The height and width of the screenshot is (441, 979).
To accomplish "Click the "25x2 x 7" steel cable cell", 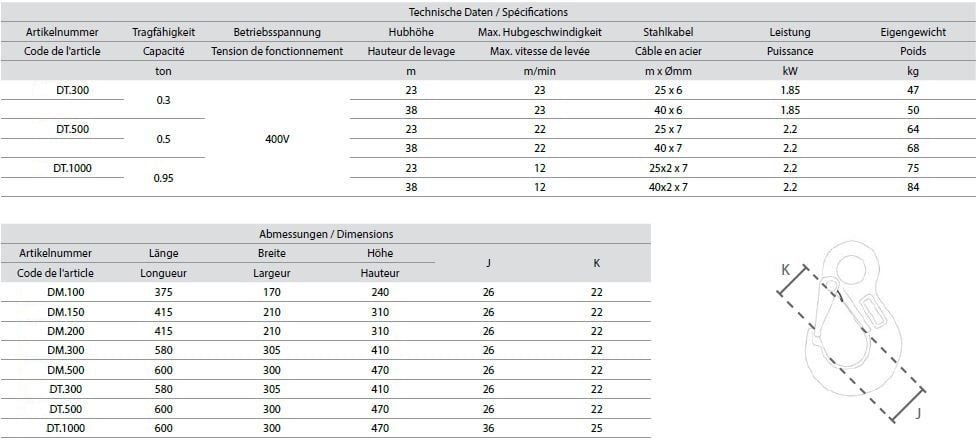I will pyautogui.click(x=667, y=168).
